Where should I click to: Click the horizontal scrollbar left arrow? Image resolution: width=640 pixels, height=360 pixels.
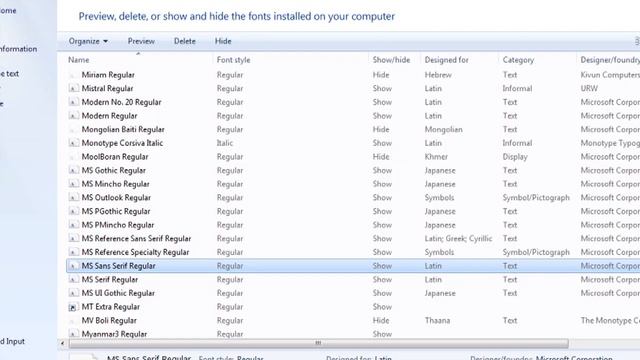click(62, 343)
